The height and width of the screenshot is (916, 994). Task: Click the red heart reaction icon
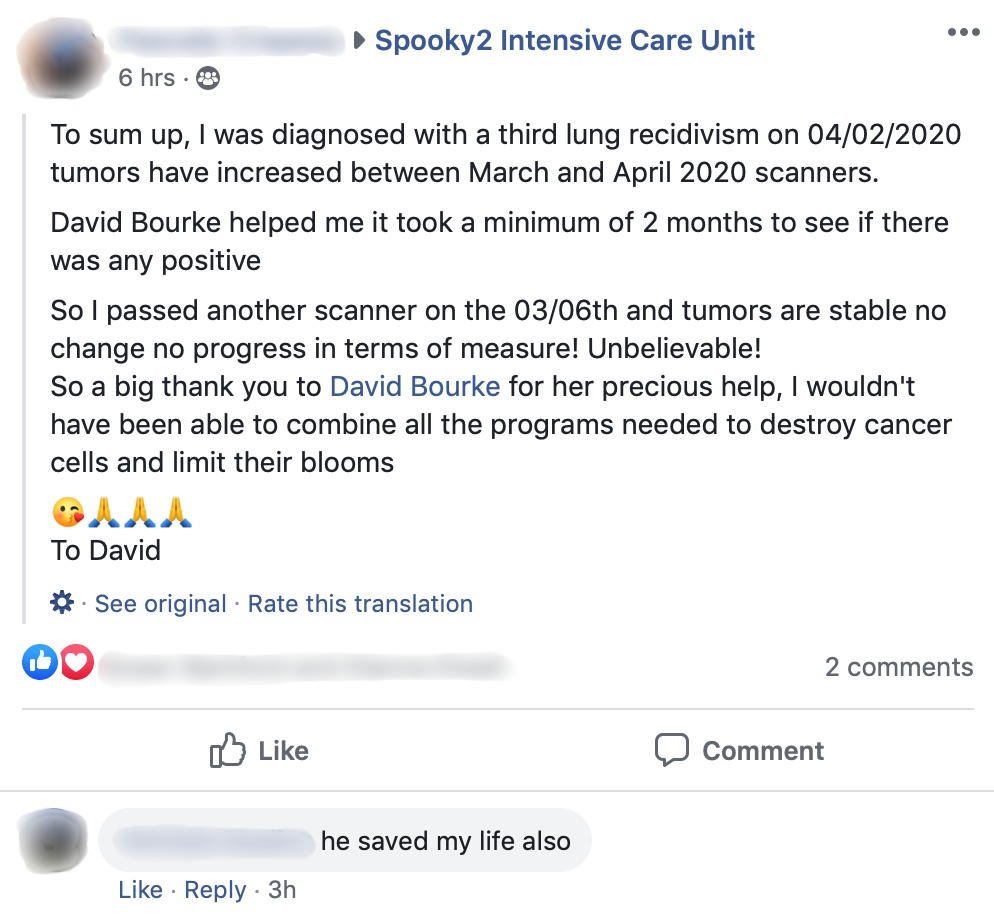coord(76,662)
